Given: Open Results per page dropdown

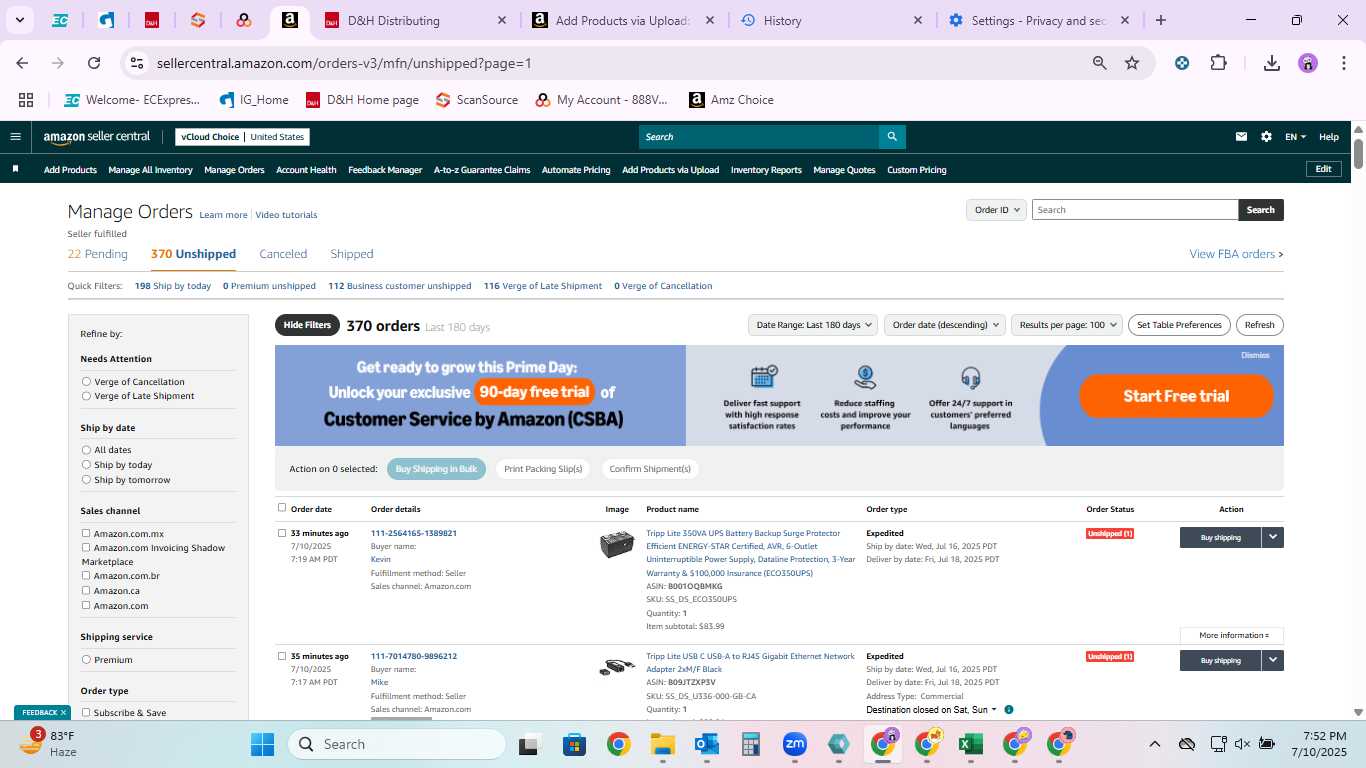Looking at the screenshot, I should 1066,325.
